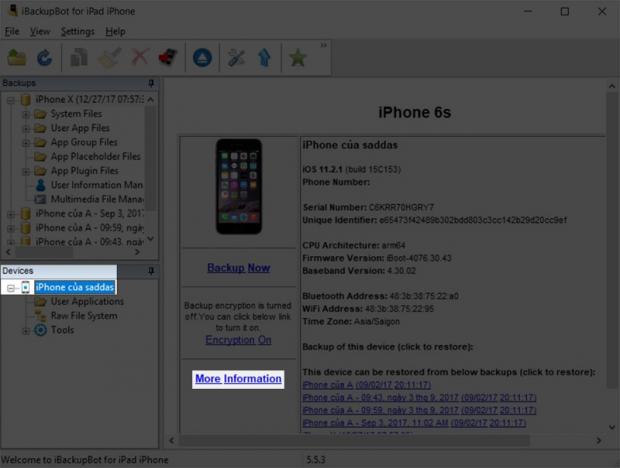
Task: Expand the App Plugin Files folder
Action: pyautogui.click(x=26, y=172)
